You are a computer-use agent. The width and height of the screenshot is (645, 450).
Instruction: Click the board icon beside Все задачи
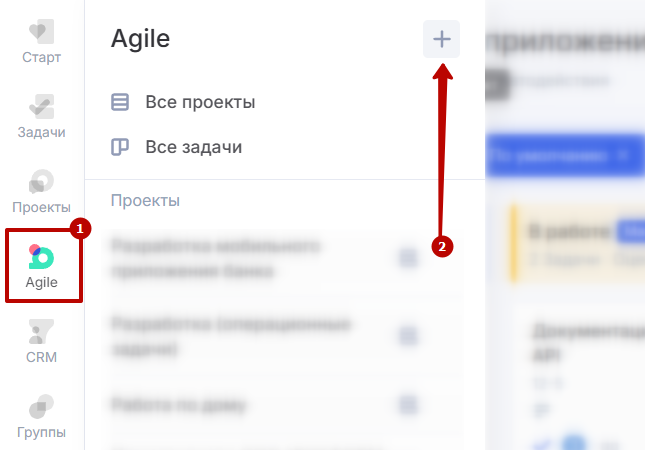pyautogui.click(x=120, y=148)
